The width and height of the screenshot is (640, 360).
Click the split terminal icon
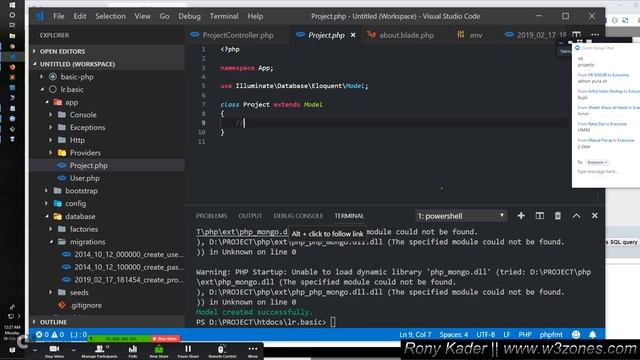pos(540,216)
